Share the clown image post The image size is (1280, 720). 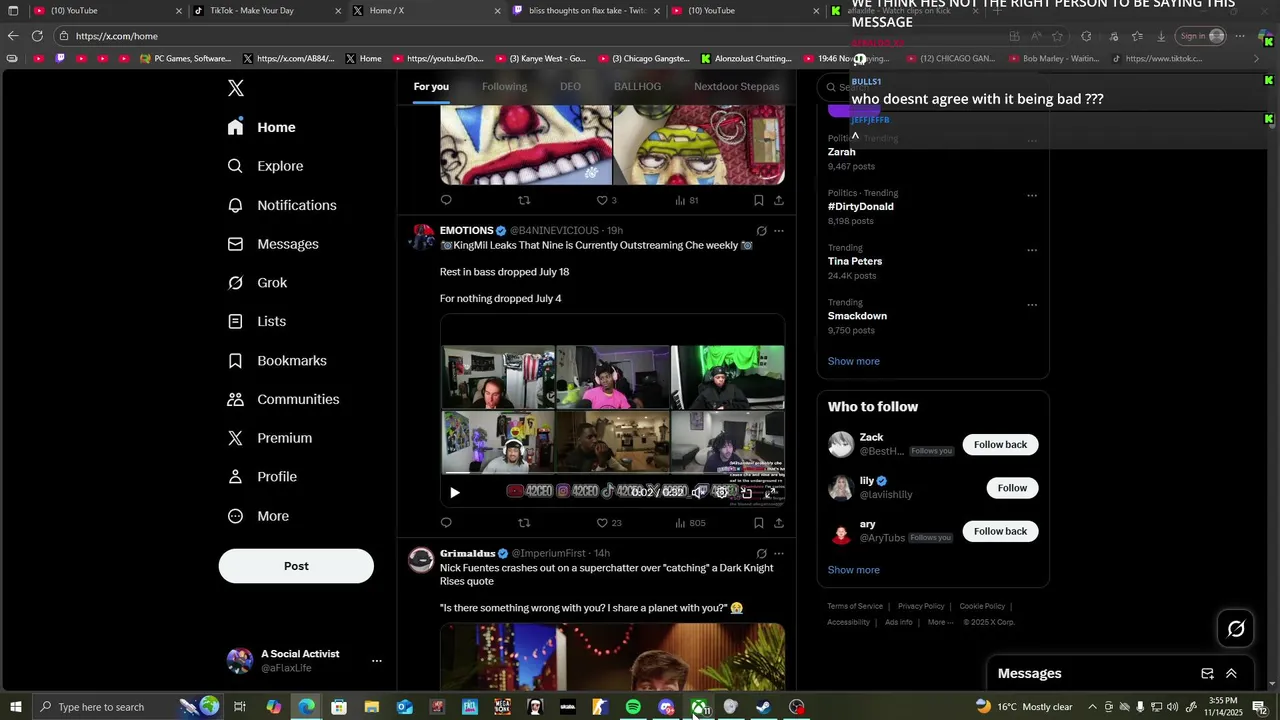click(x=779, y=200)
